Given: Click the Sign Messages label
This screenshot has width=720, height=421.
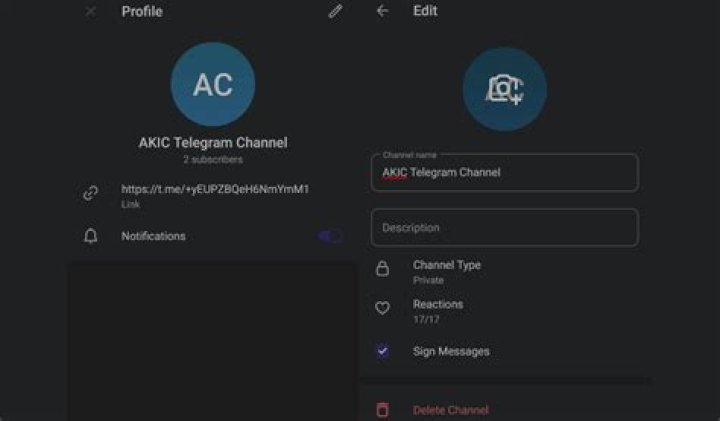Looking at the screenshot, I should pyautogui.click(x=451, y=351).
